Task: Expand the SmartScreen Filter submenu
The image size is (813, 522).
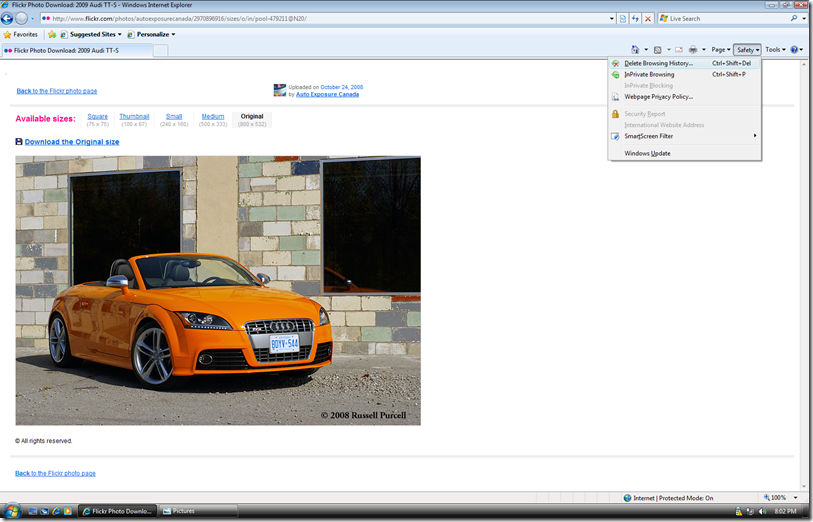Action: click(684, 136)
